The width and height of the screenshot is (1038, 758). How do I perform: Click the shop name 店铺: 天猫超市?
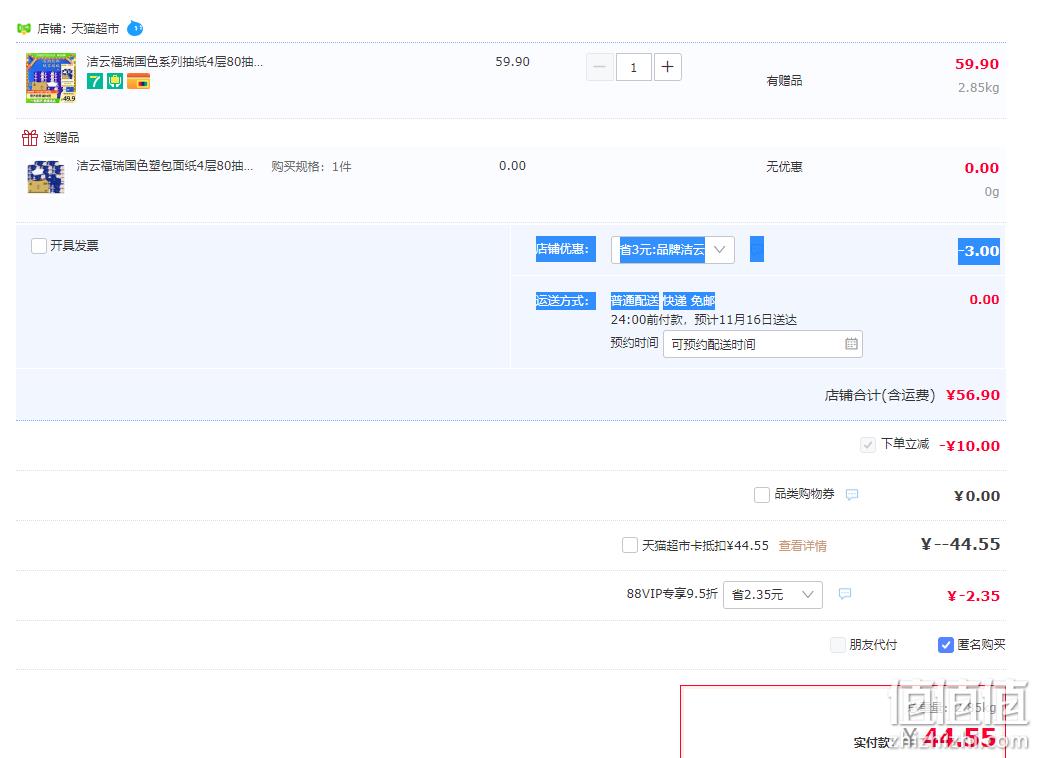(78, 28)
